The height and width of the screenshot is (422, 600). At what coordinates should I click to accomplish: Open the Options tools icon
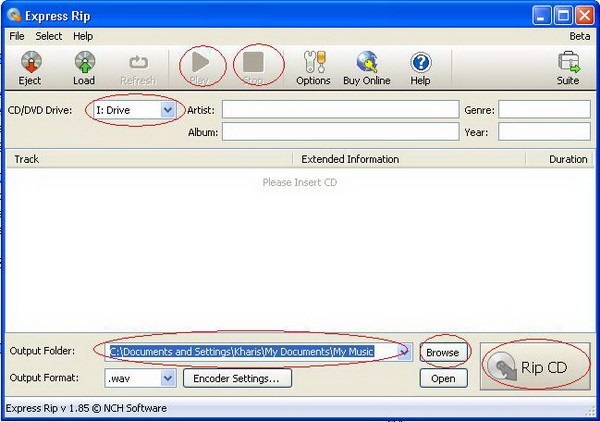click(x=314, y=62)
